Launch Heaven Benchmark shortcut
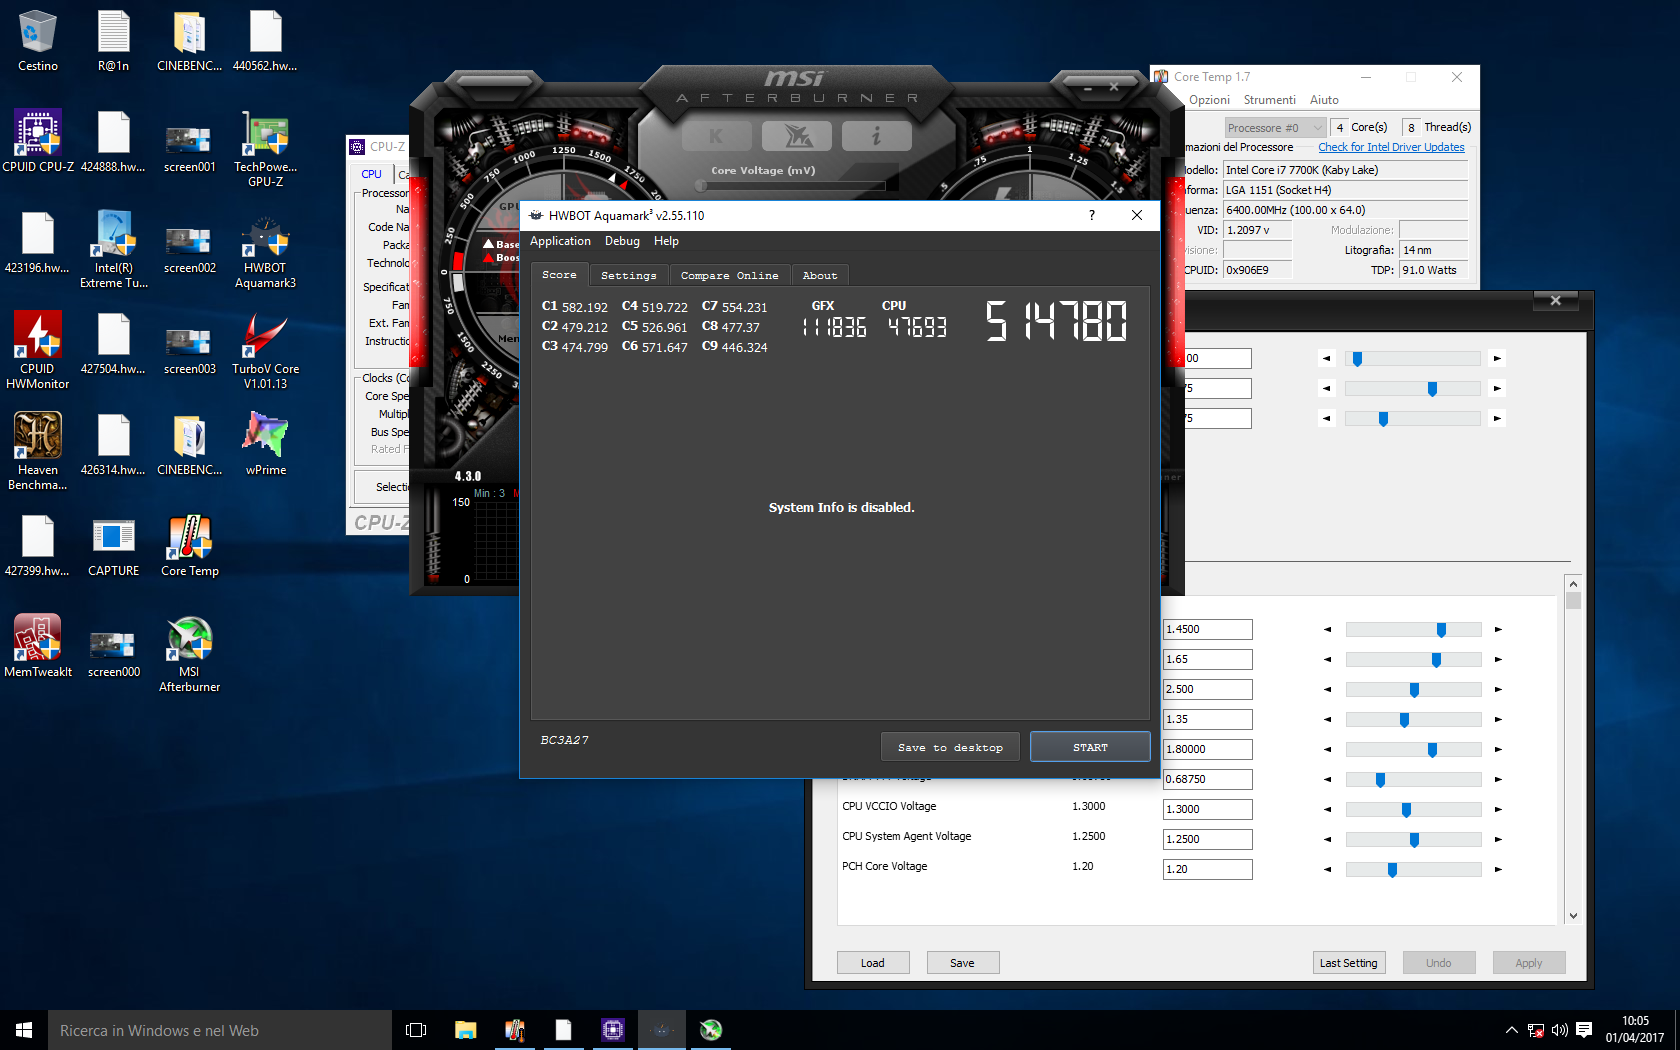 tap(38, 451)
